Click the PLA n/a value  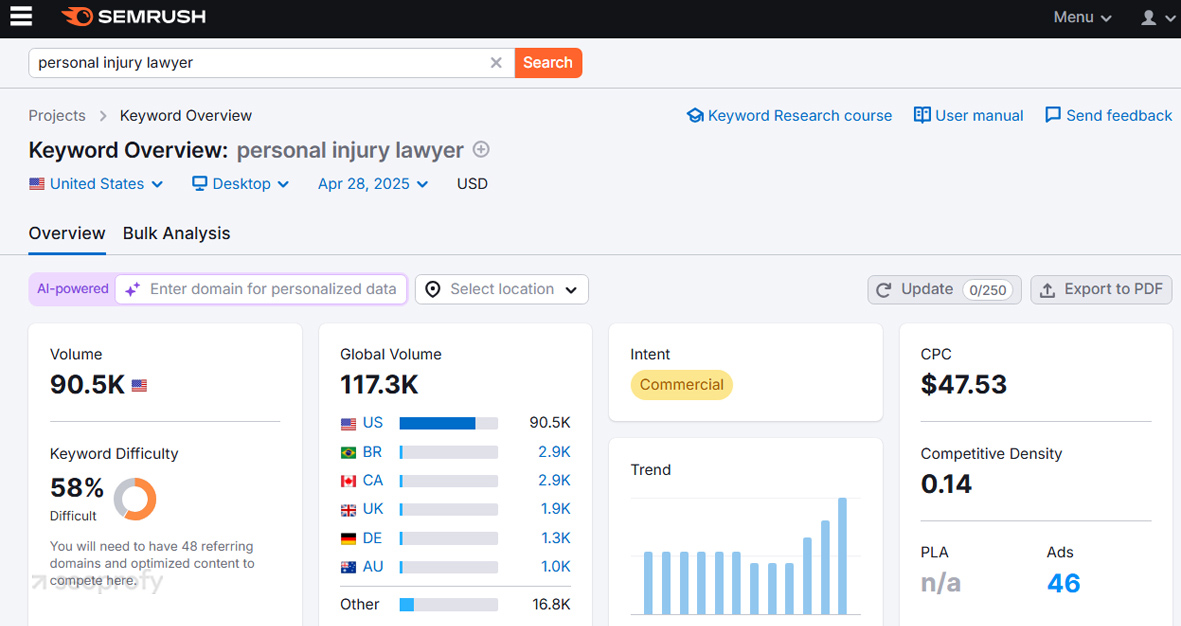[x=941, y=583]
